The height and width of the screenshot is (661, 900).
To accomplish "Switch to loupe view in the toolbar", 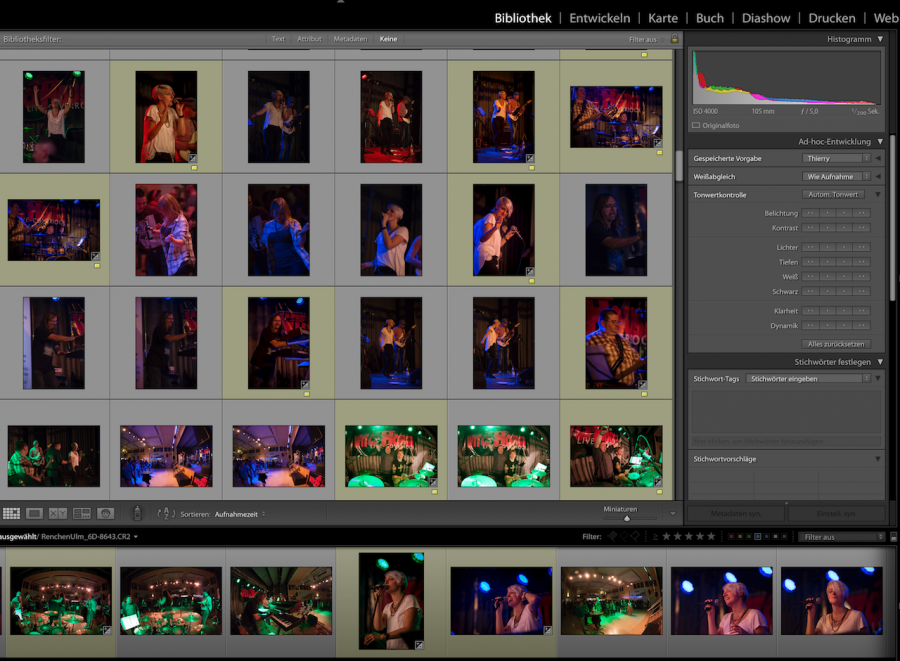I will pos(35,513).
